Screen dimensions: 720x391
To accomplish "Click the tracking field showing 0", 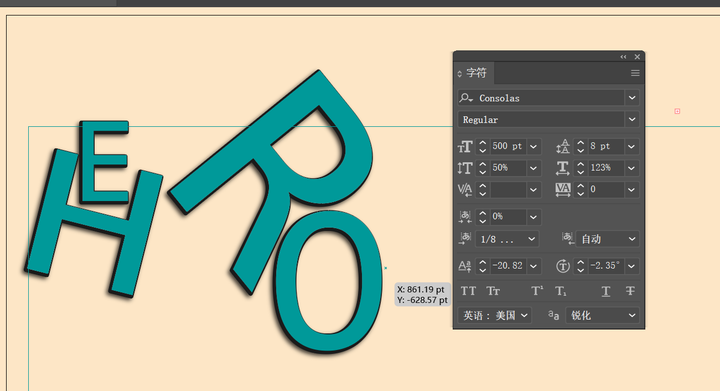I will point(606,190).
